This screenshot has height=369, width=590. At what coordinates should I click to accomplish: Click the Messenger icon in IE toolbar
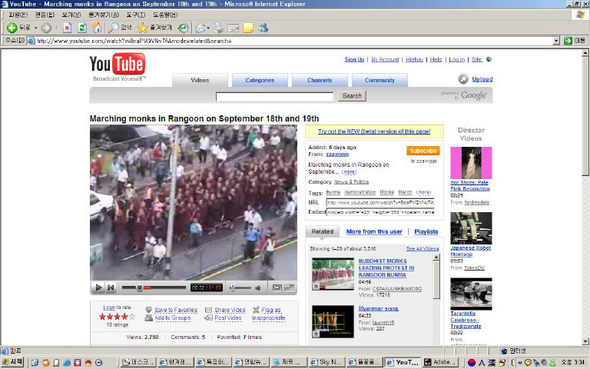coord(263,27)
